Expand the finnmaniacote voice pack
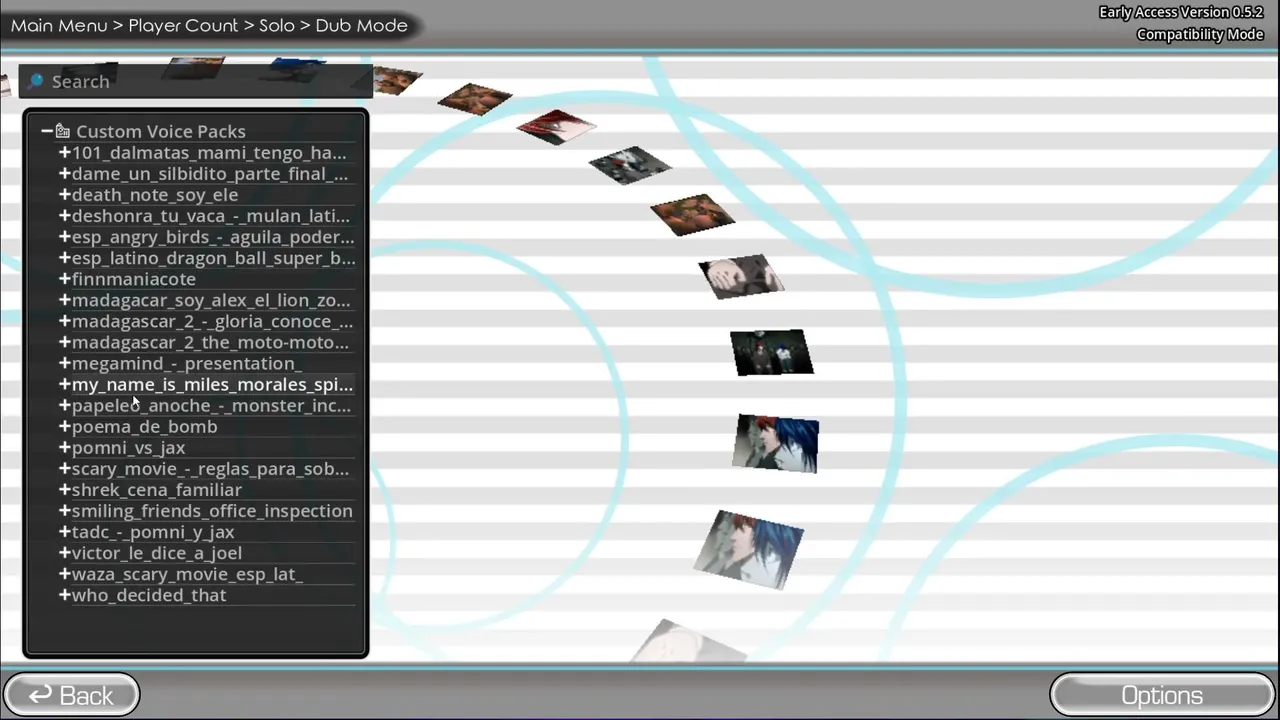The height and width of the screenshot is (720, 1280). point(65,278)
